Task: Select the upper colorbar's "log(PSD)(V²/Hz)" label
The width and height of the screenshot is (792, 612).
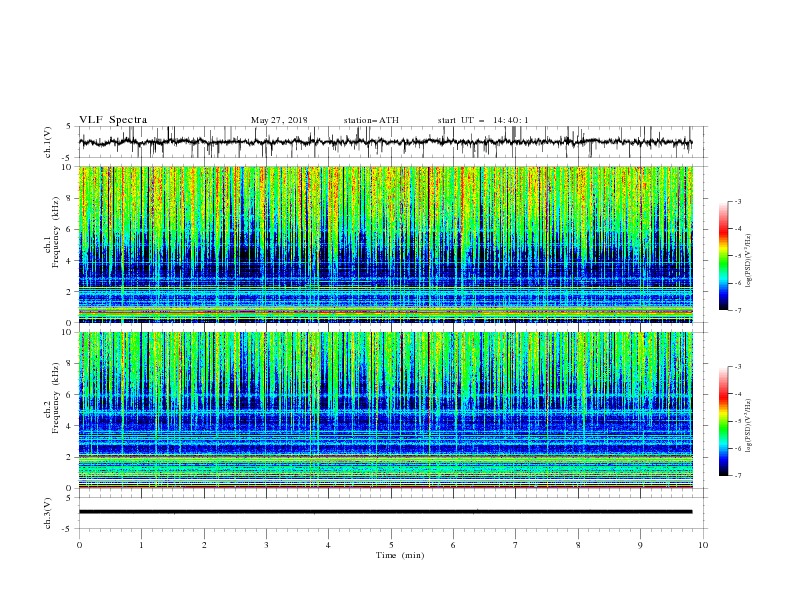Action: point(748,261)
